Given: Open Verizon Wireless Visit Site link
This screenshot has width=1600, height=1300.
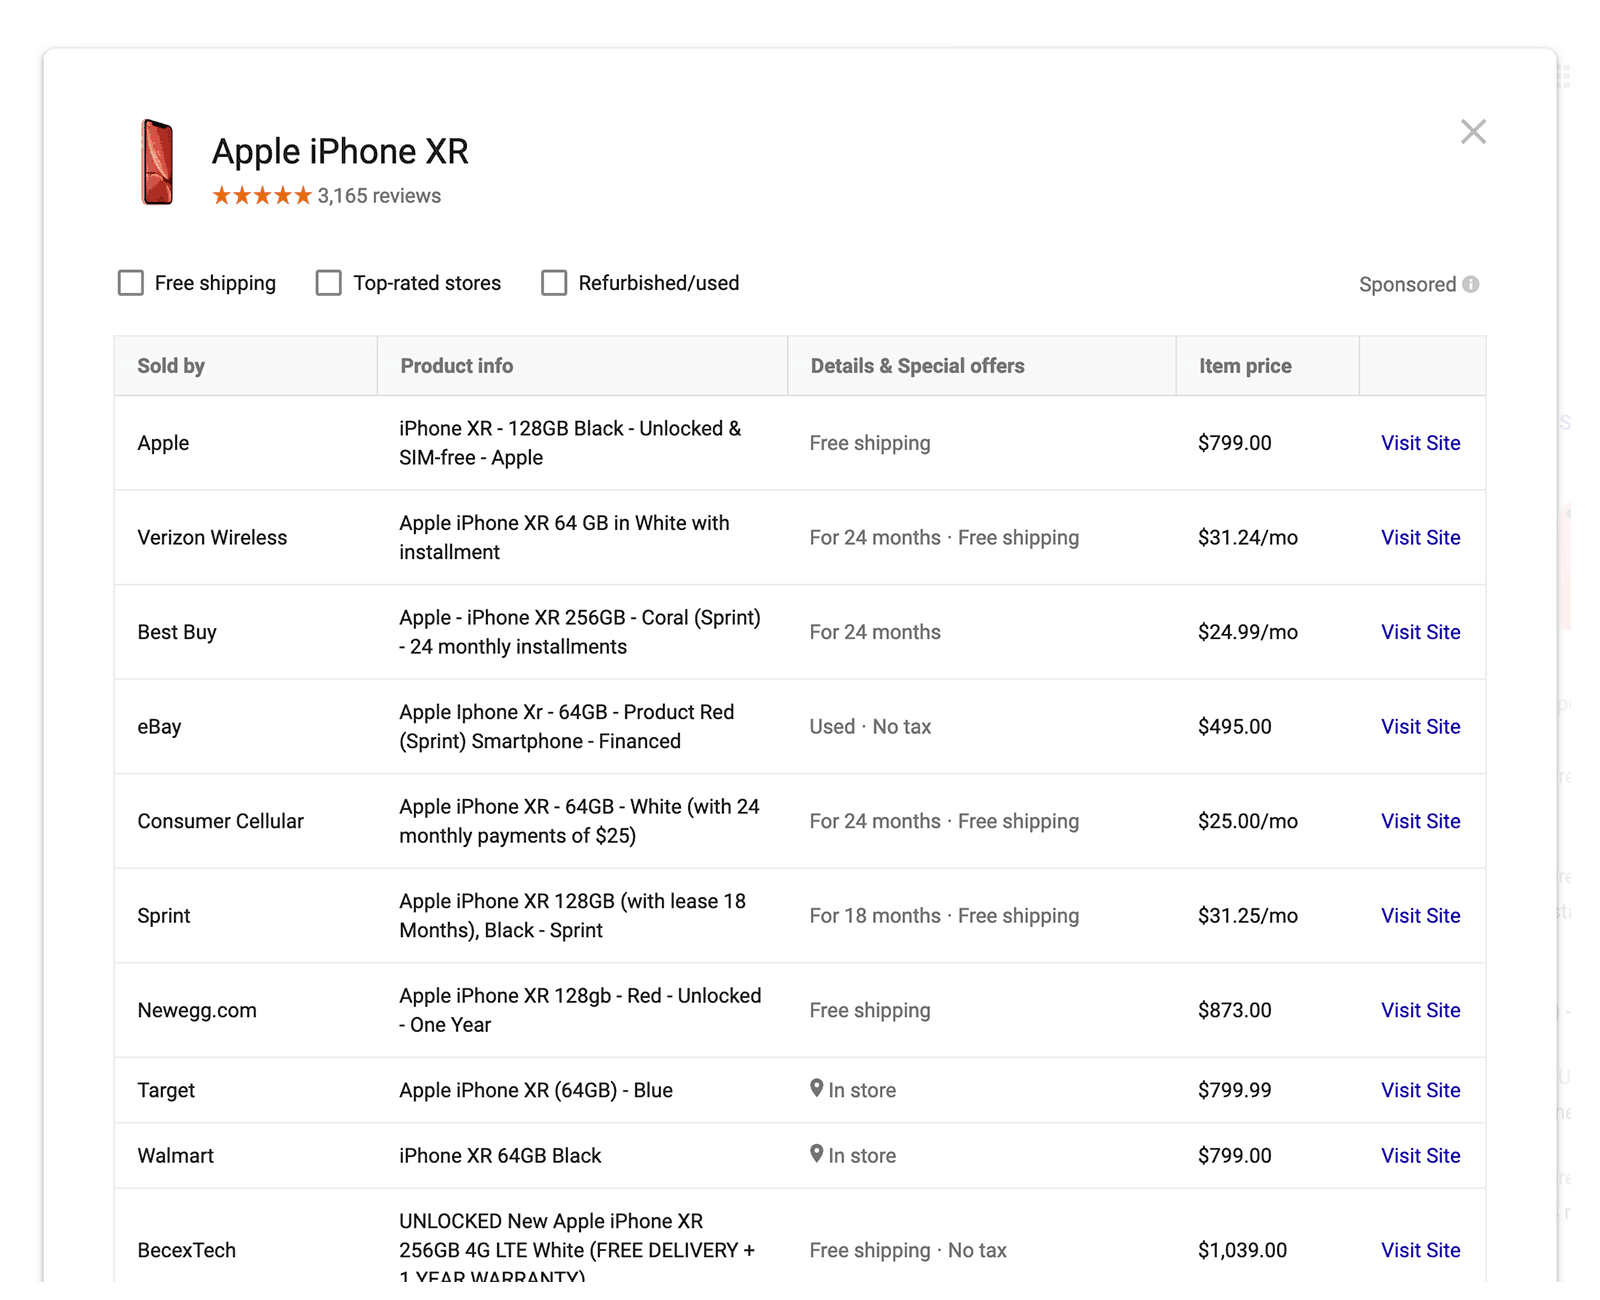Looking at the screenshot, I should click(1420, 538).
